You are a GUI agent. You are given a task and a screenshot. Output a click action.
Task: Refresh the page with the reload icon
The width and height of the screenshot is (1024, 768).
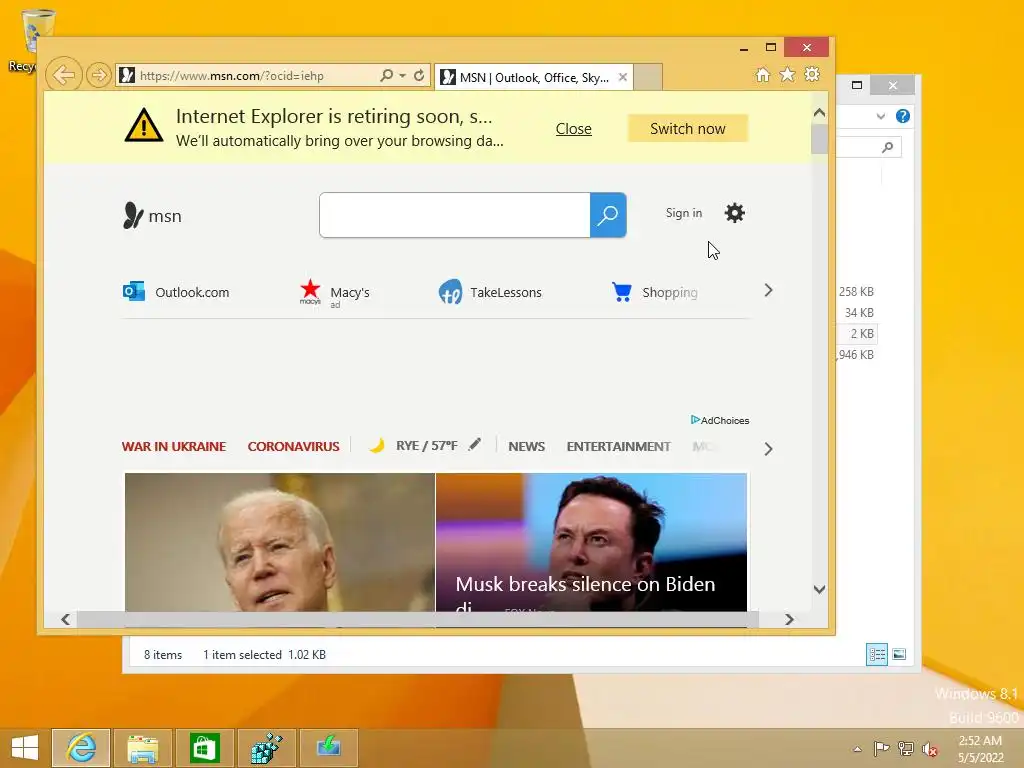pos(419,75)
